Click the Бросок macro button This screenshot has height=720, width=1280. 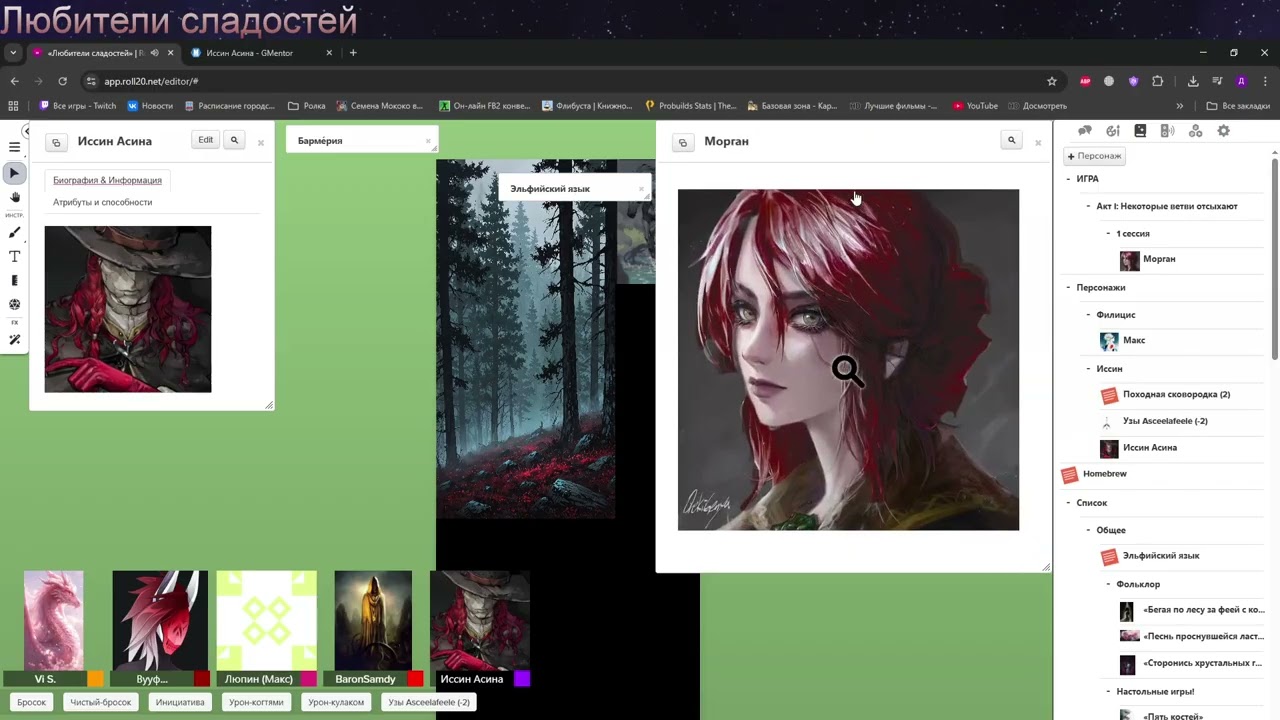[x=32, y=702]
